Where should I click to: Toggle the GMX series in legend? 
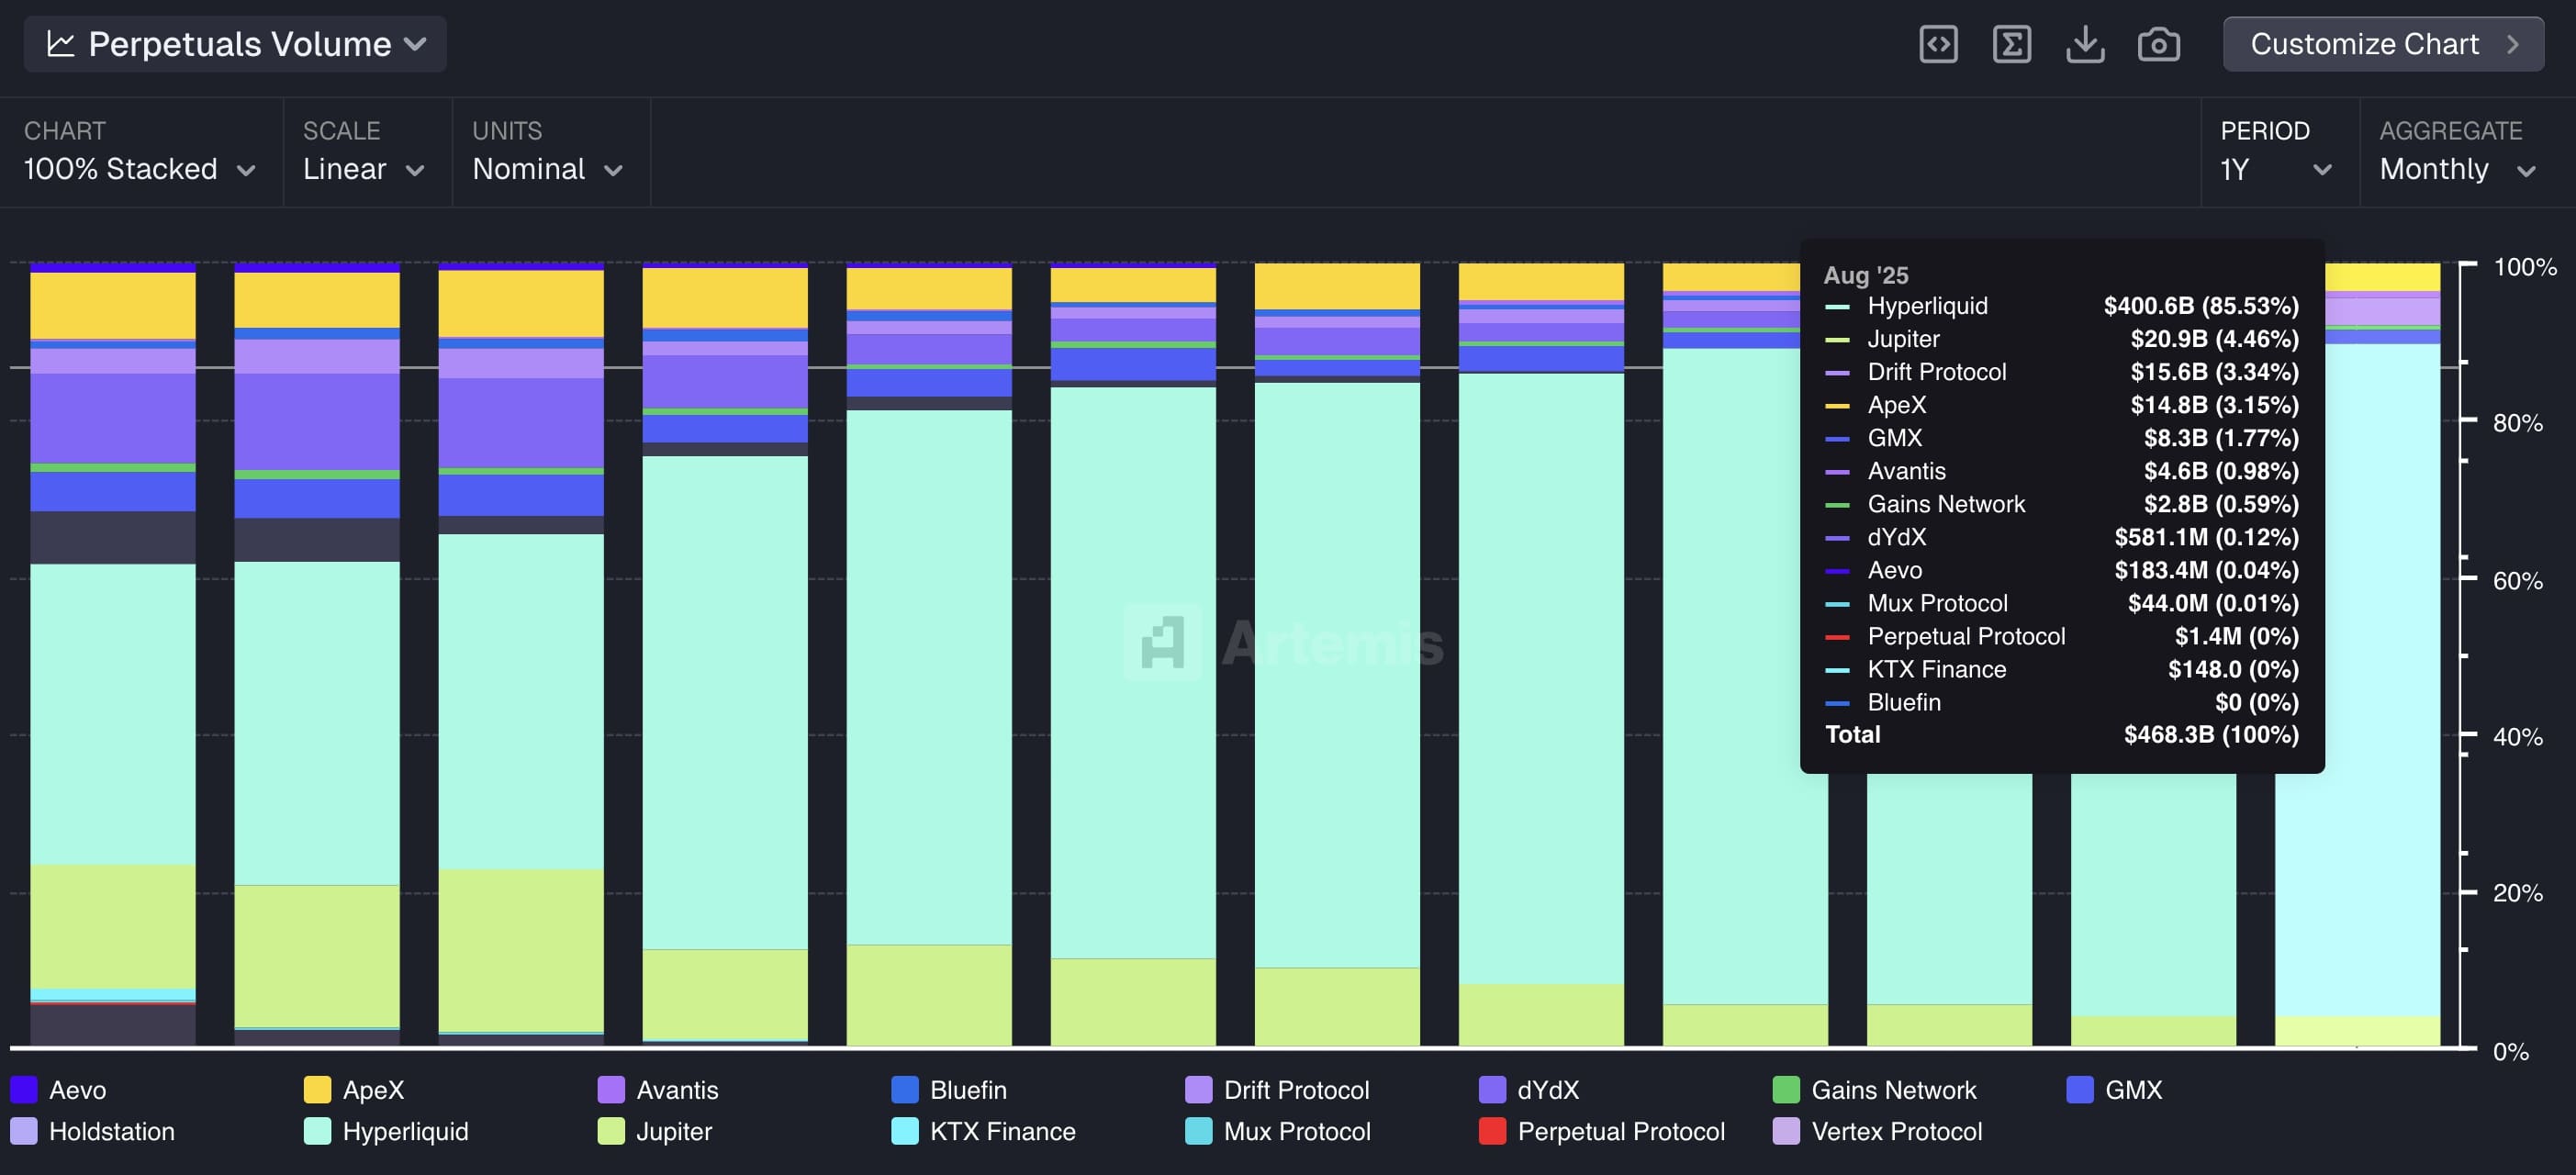(x=2114, y=1089)
